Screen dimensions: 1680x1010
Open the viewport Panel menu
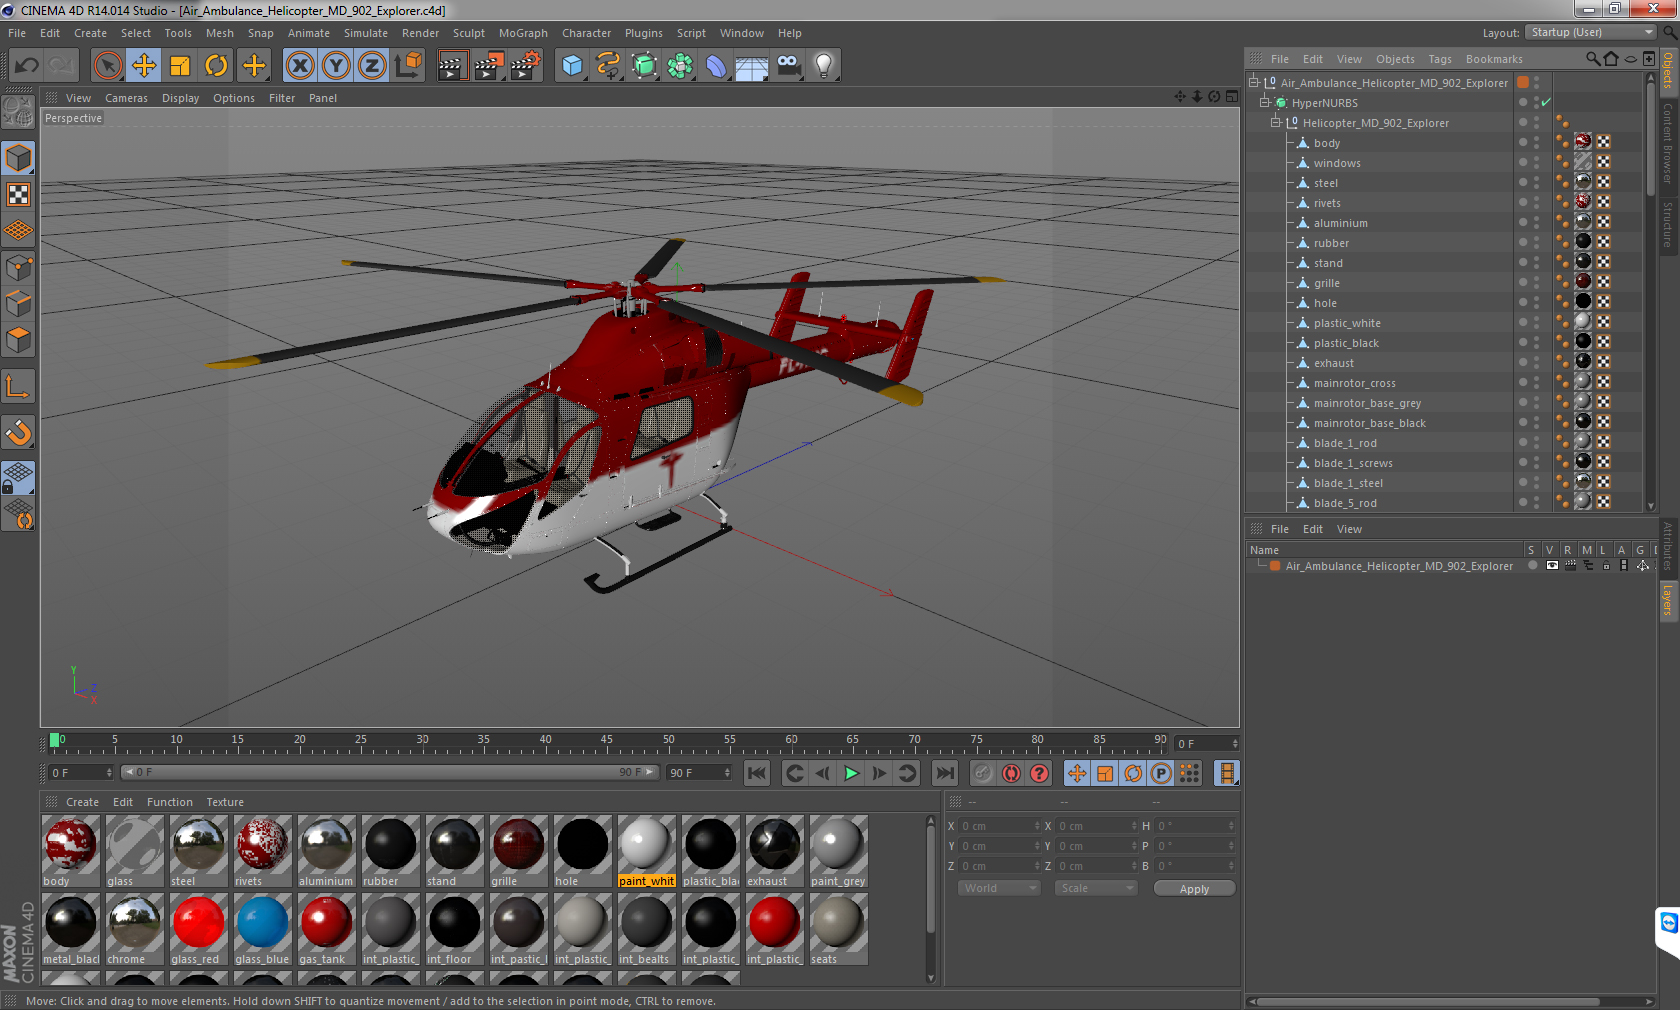click(x=323, y=98)
